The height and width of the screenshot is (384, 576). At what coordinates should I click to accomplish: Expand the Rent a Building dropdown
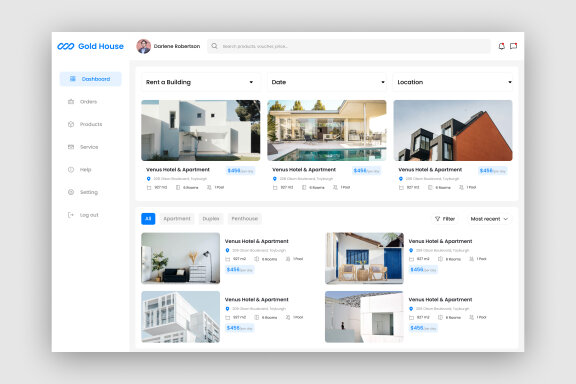click(x=201, y=82)
